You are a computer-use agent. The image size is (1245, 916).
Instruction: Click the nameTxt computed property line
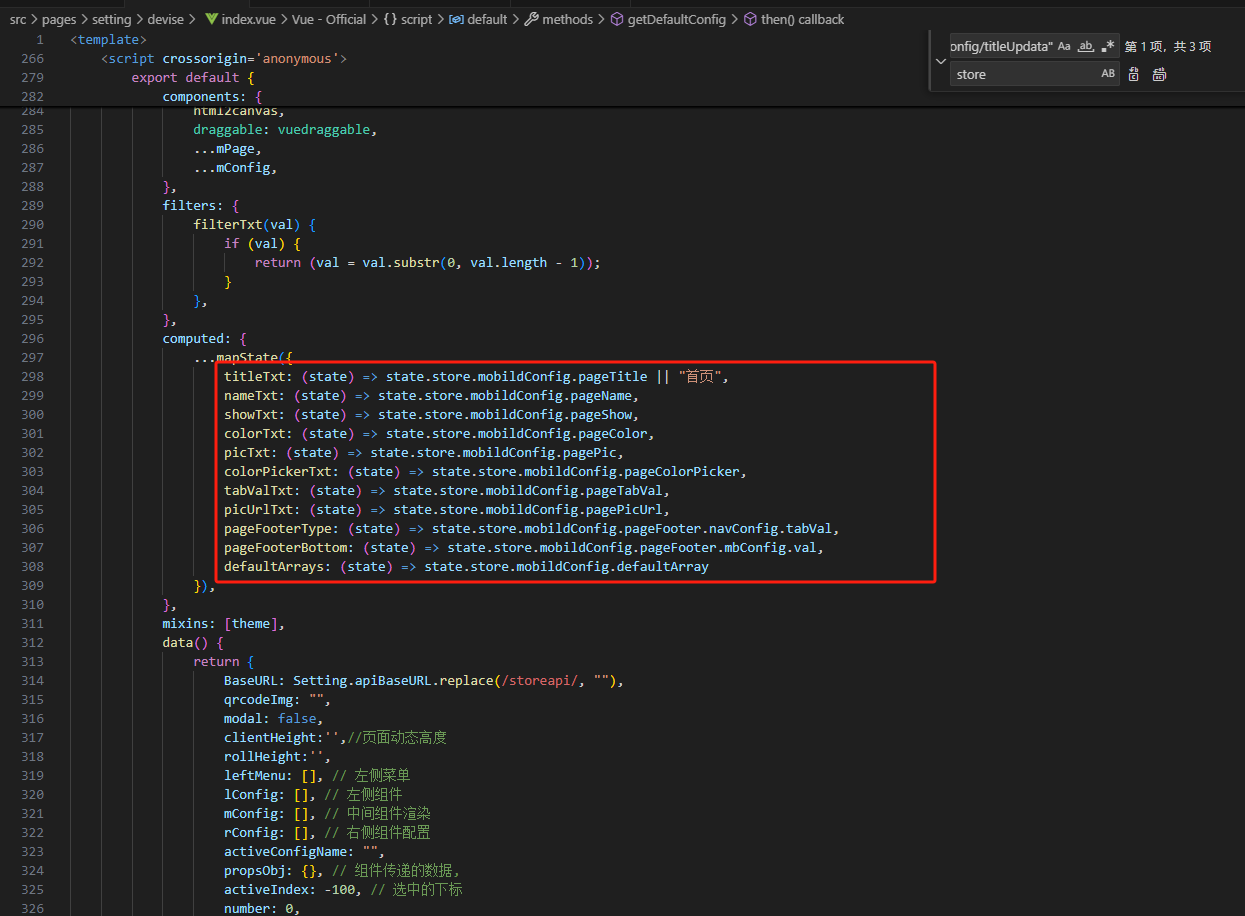[x=431, y=395]
